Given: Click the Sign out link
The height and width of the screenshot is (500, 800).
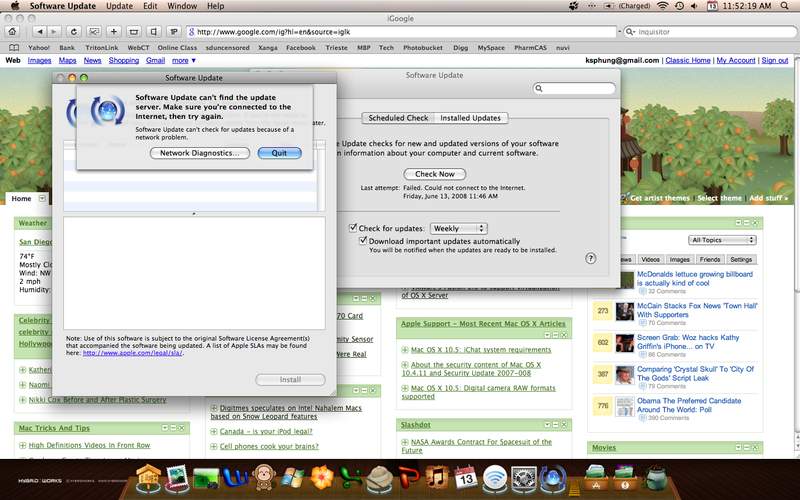Looking at the screenshot, I should coord(774,60).
